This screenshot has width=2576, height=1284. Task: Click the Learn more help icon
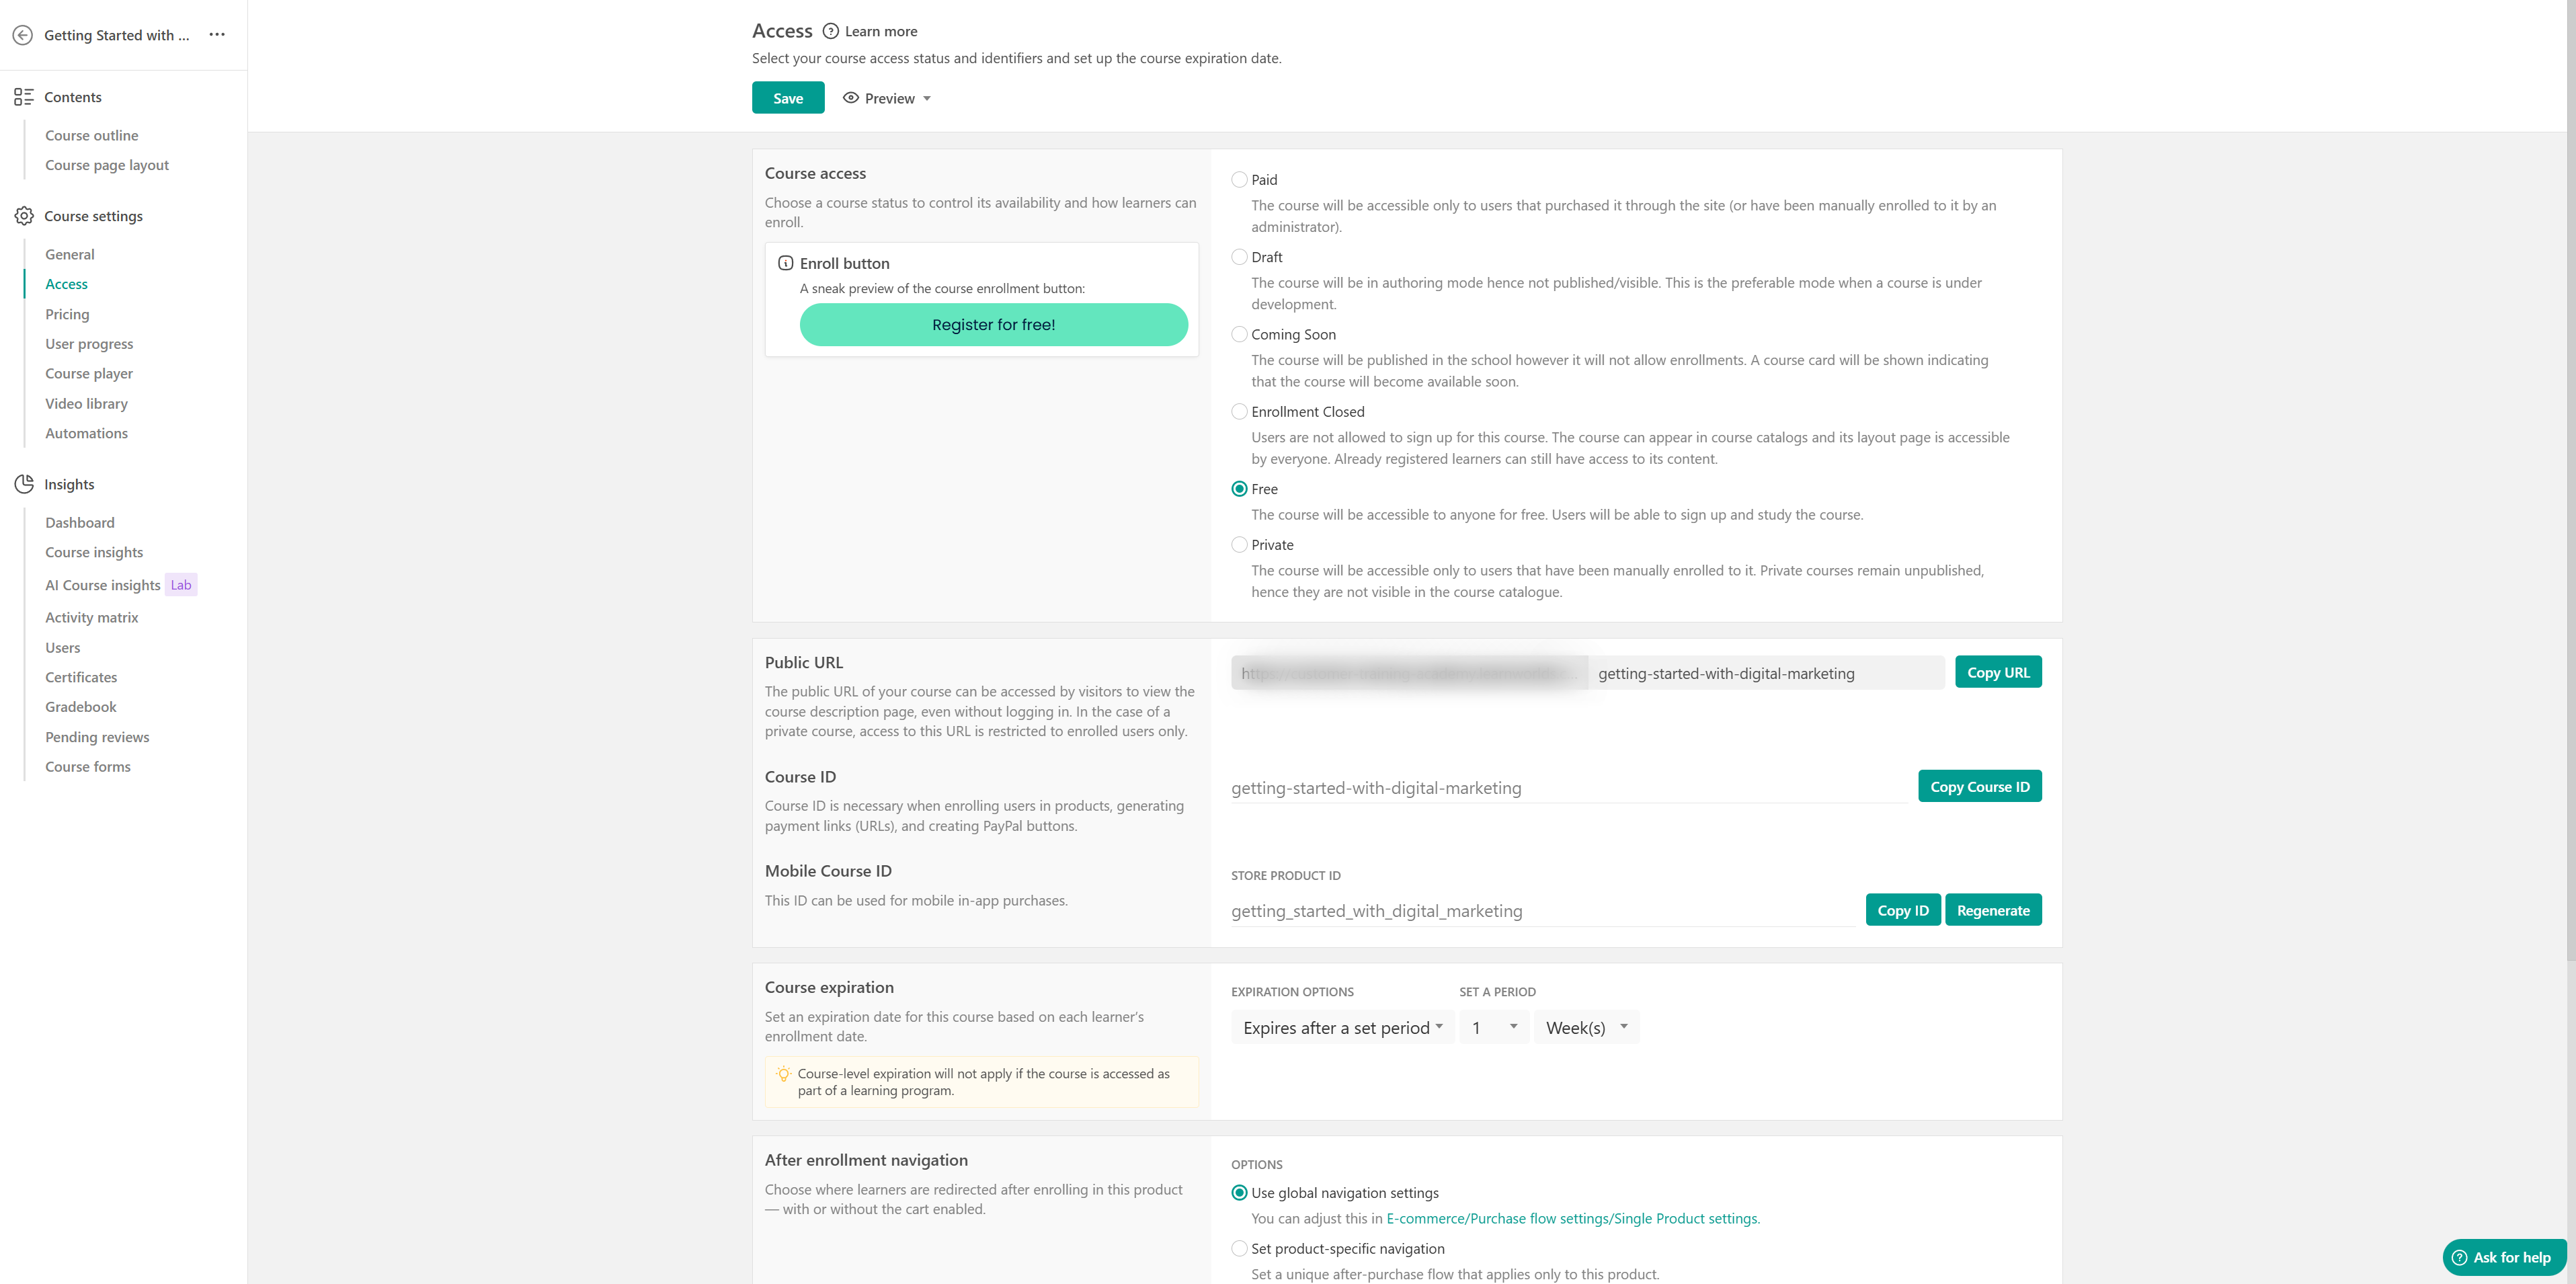point(830,31)
